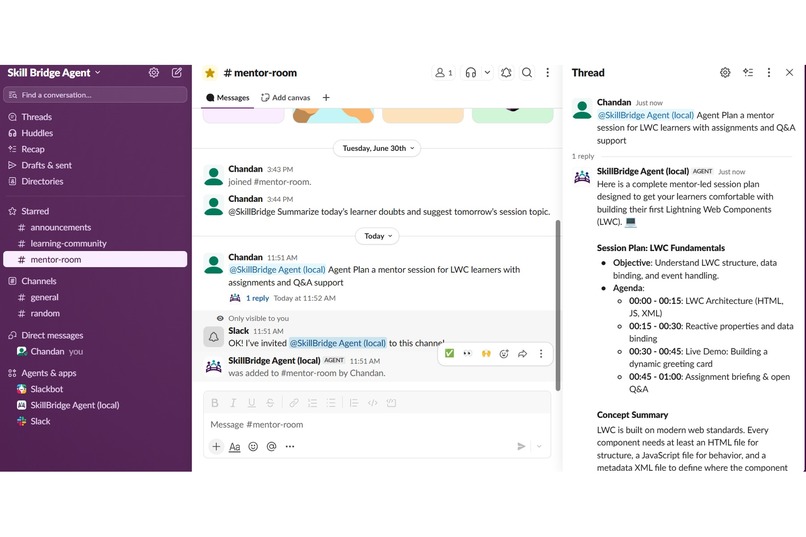Open channel notification bell settings
The image size is (806, 537).
[x=506, y=72]
